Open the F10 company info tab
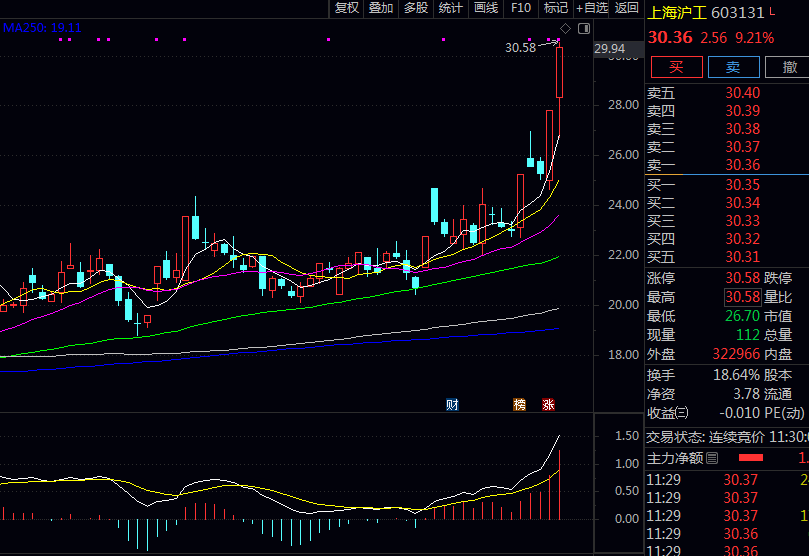 pyautogui.click(x=521, y=8)
